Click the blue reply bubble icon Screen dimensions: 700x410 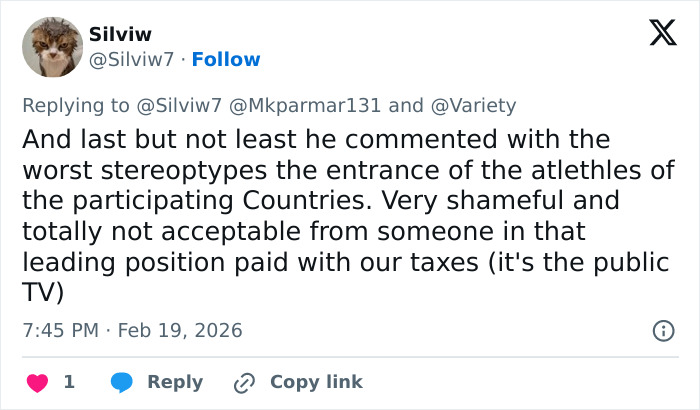(122, 382)
